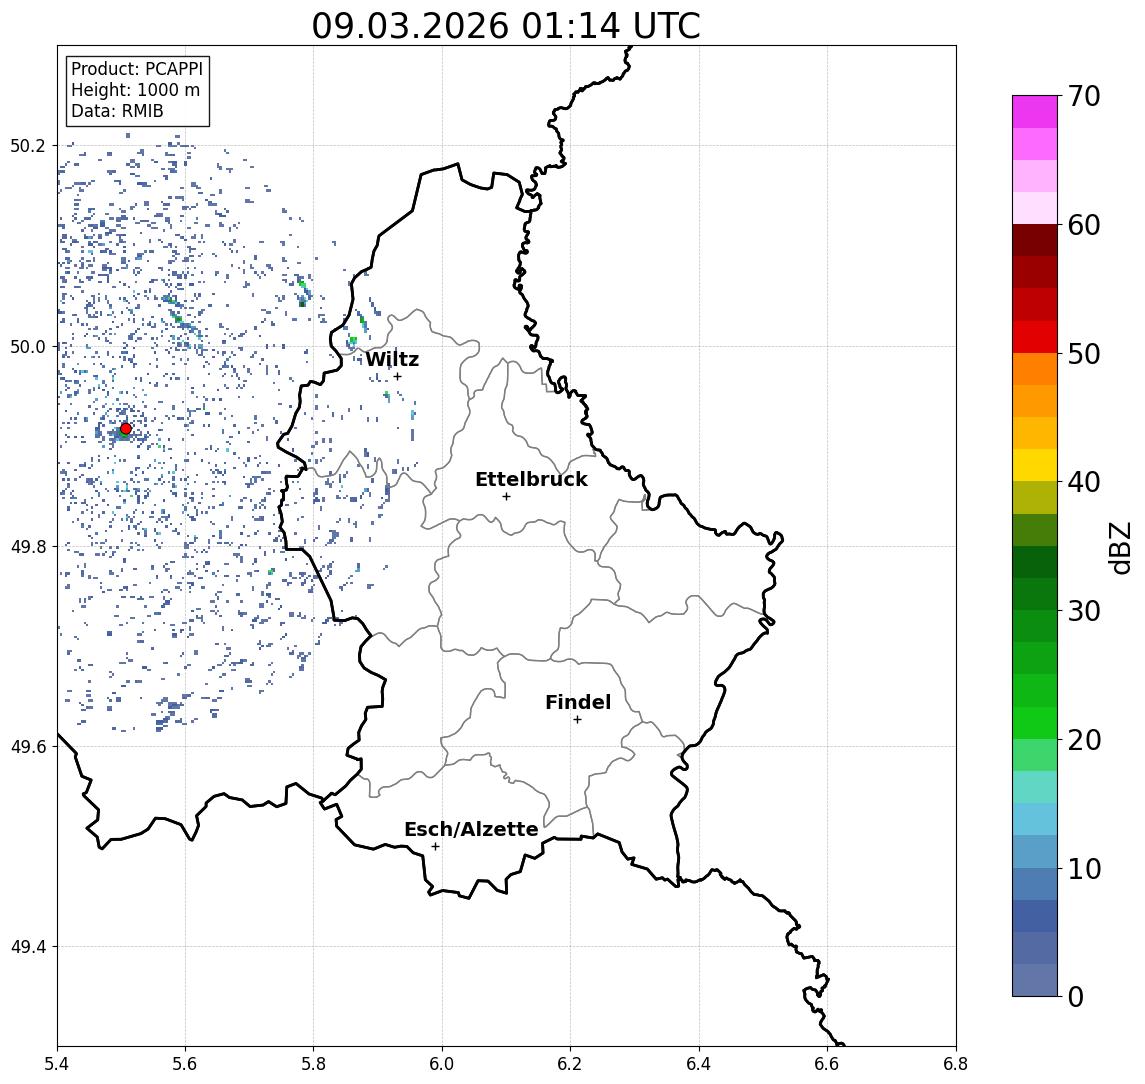The width and height of the screenshot is (1145, 1084).
Task: Click the plus marker below Esch/Alzette
Action: tap(435, 847)
